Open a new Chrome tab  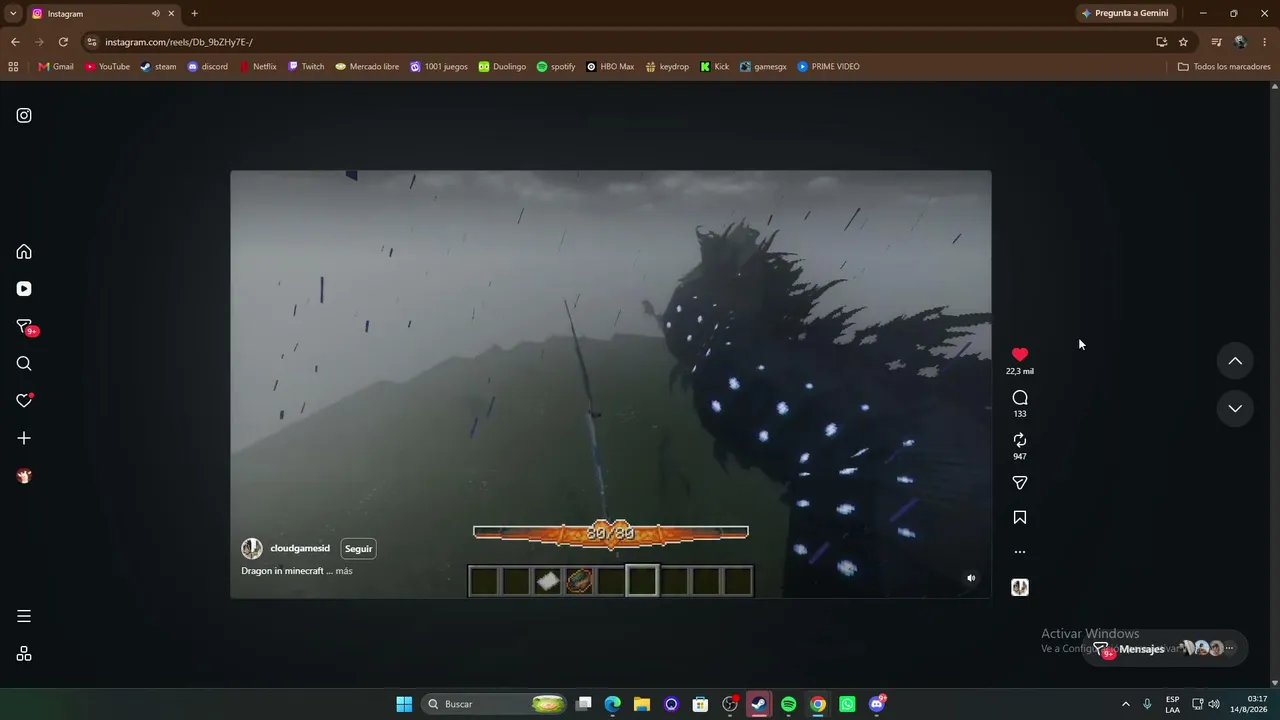(194, 14)
